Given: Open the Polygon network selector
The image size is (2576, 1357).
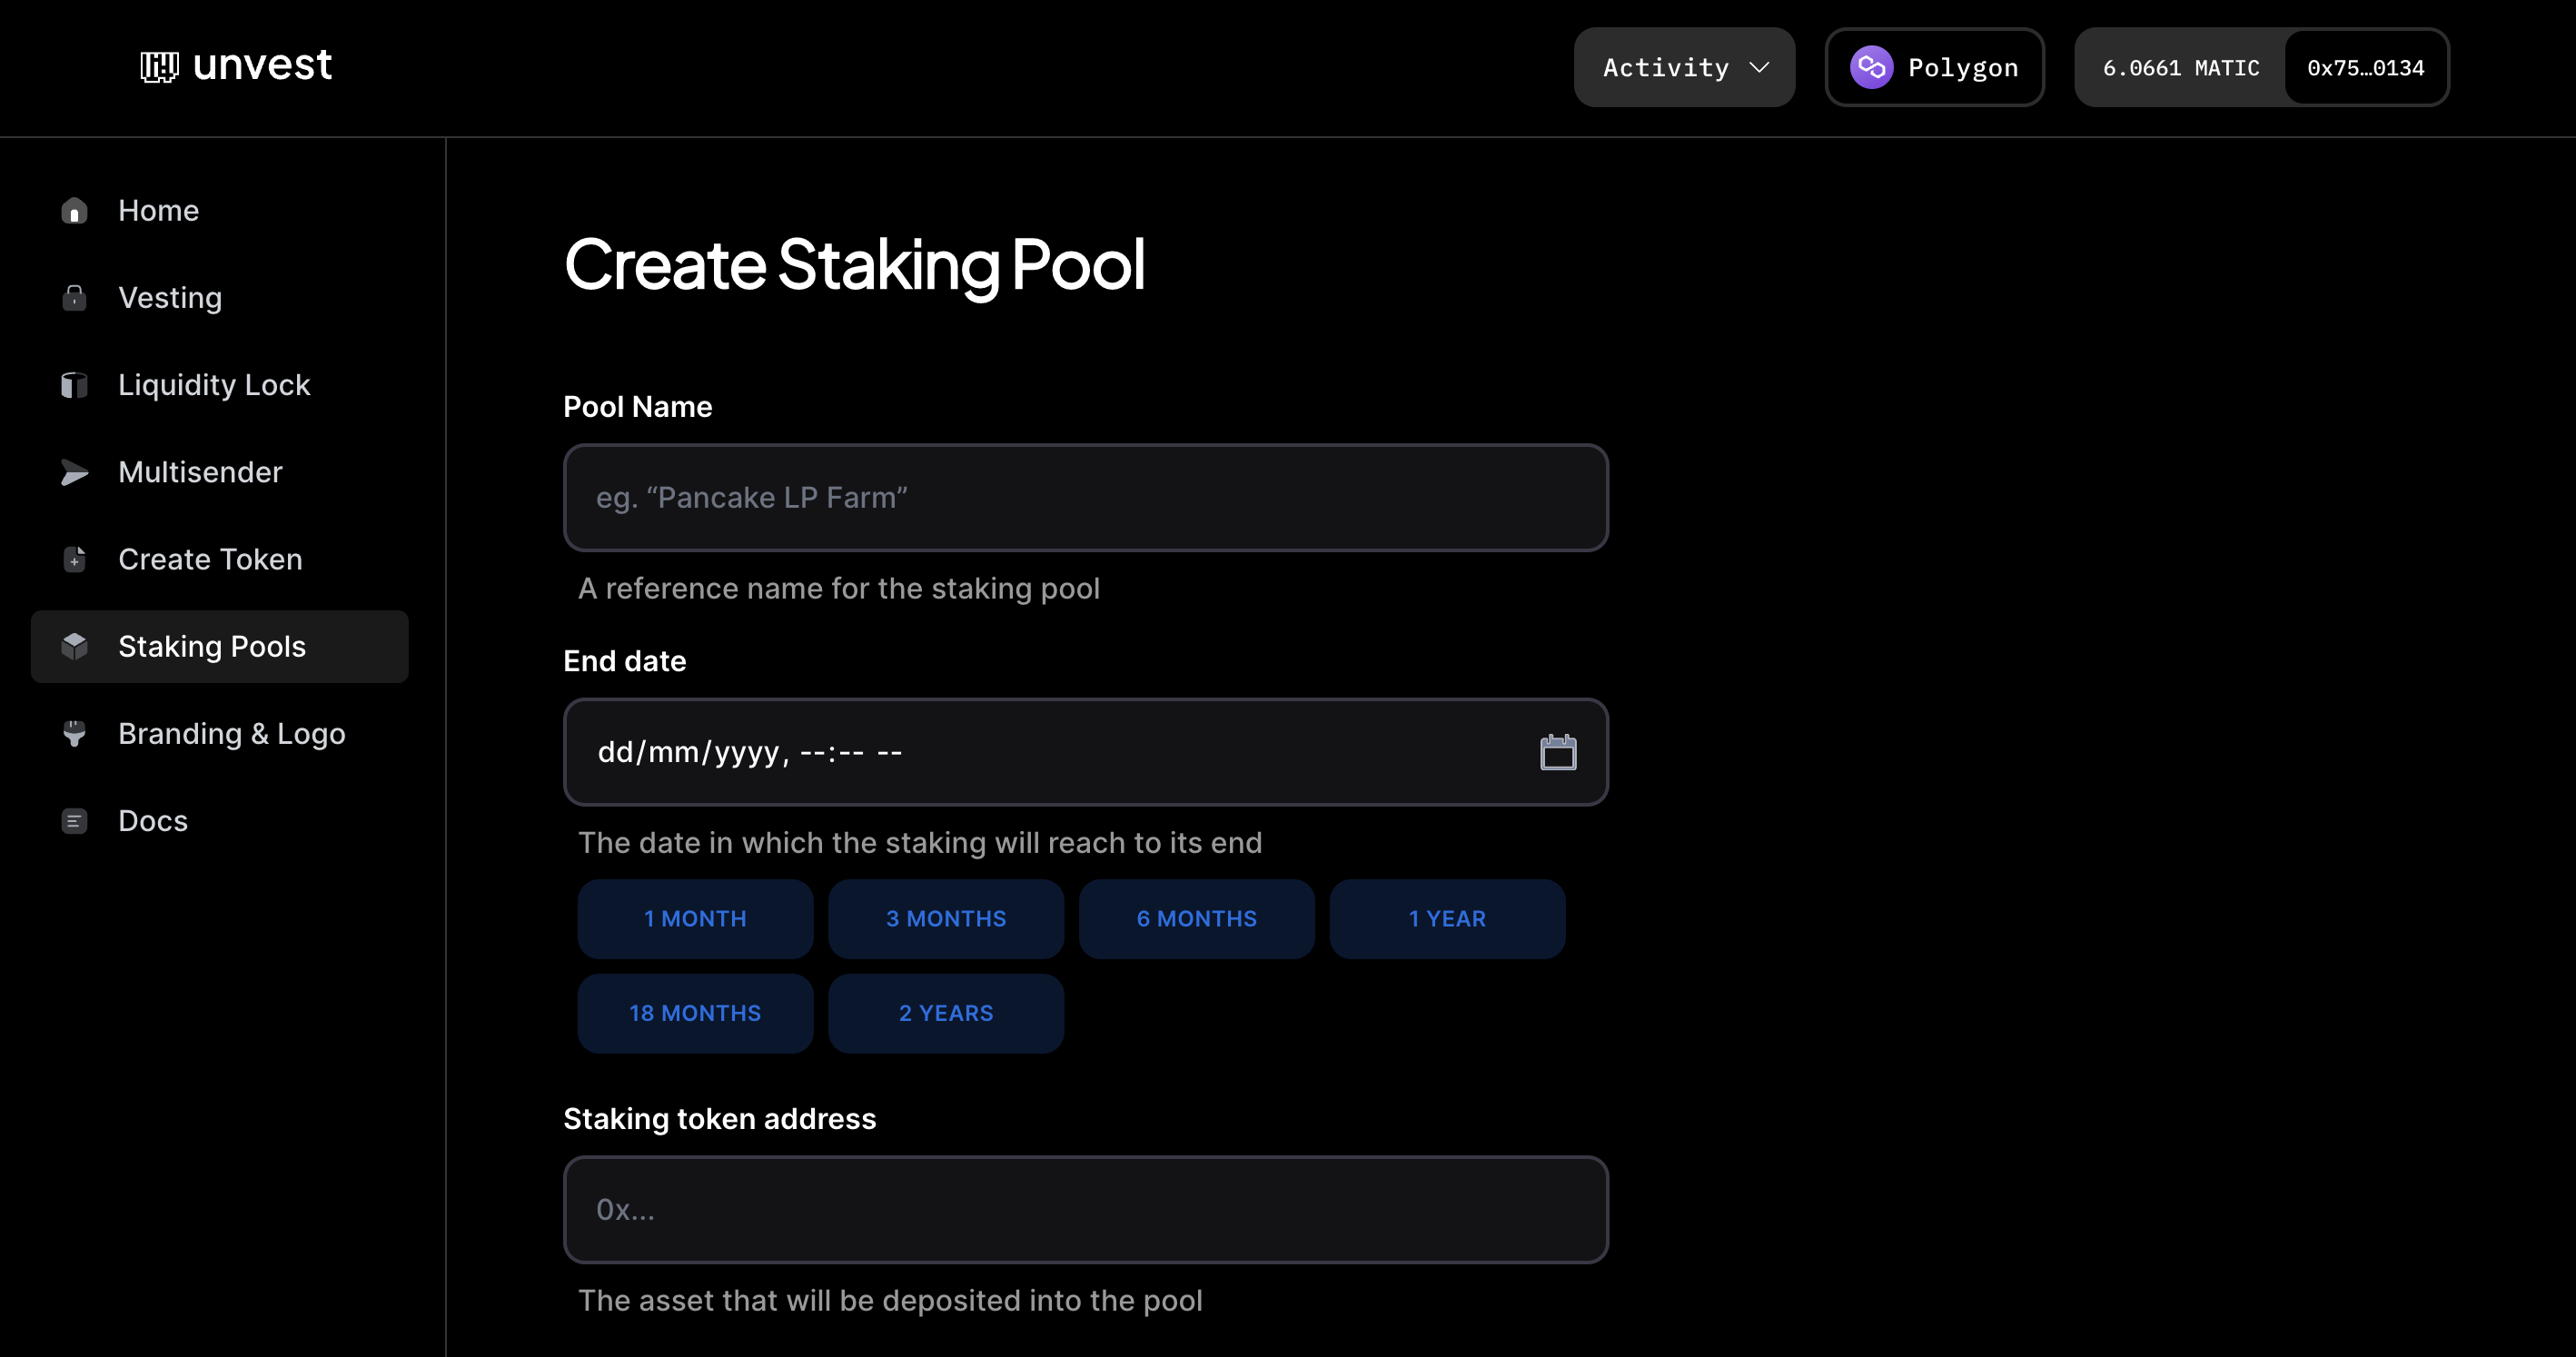Looking at the screenshot, I should (1934, 67).
